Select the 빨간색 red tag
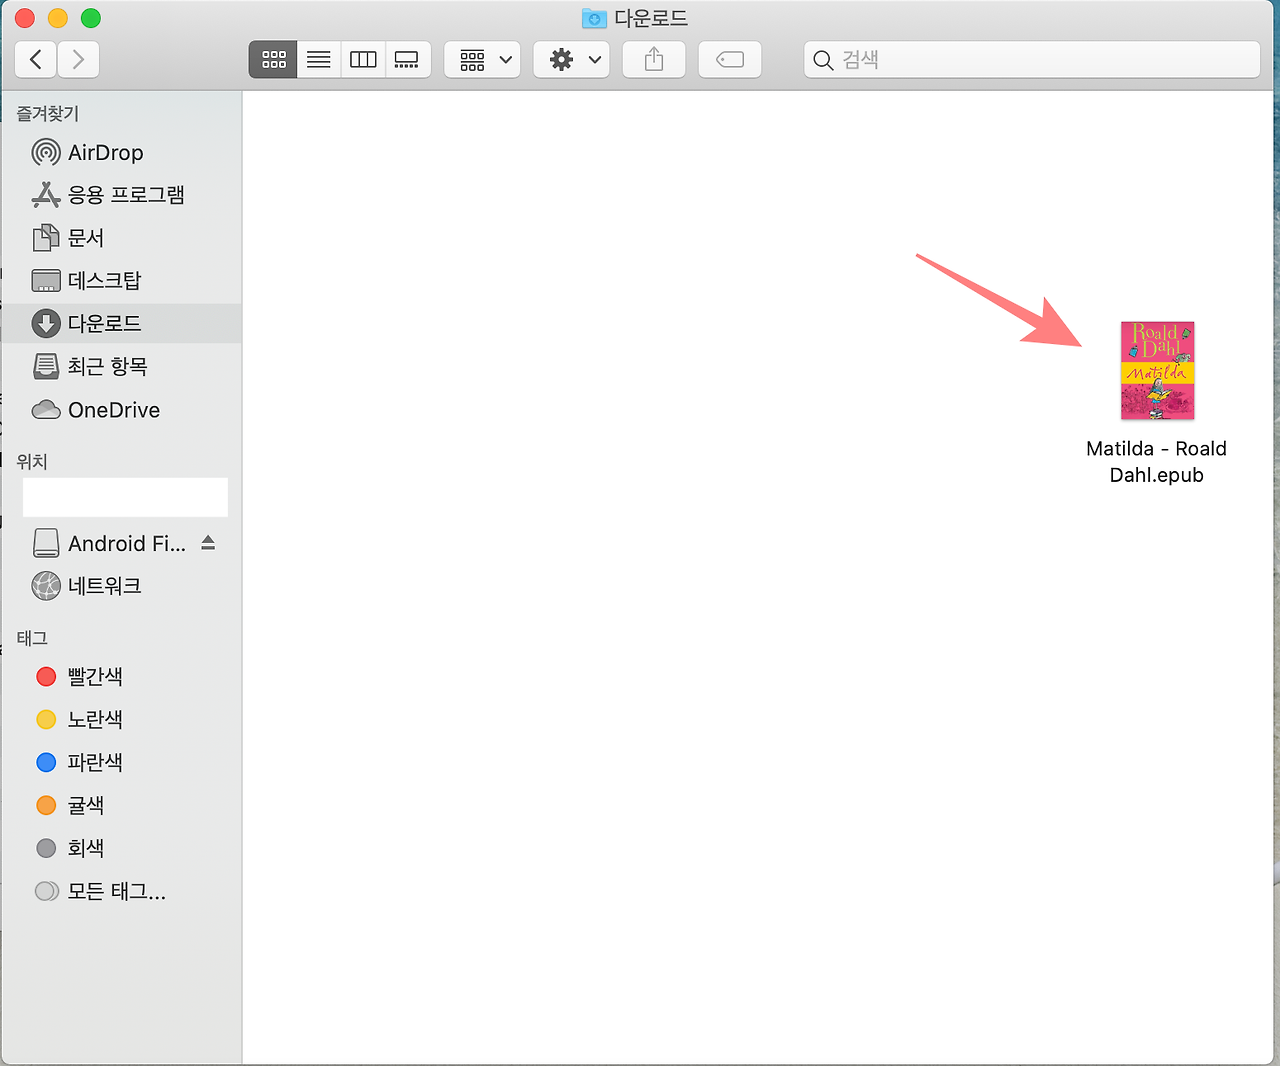Image resolution: width=1280 pixels, height=1066 pixels. (120, 677)
